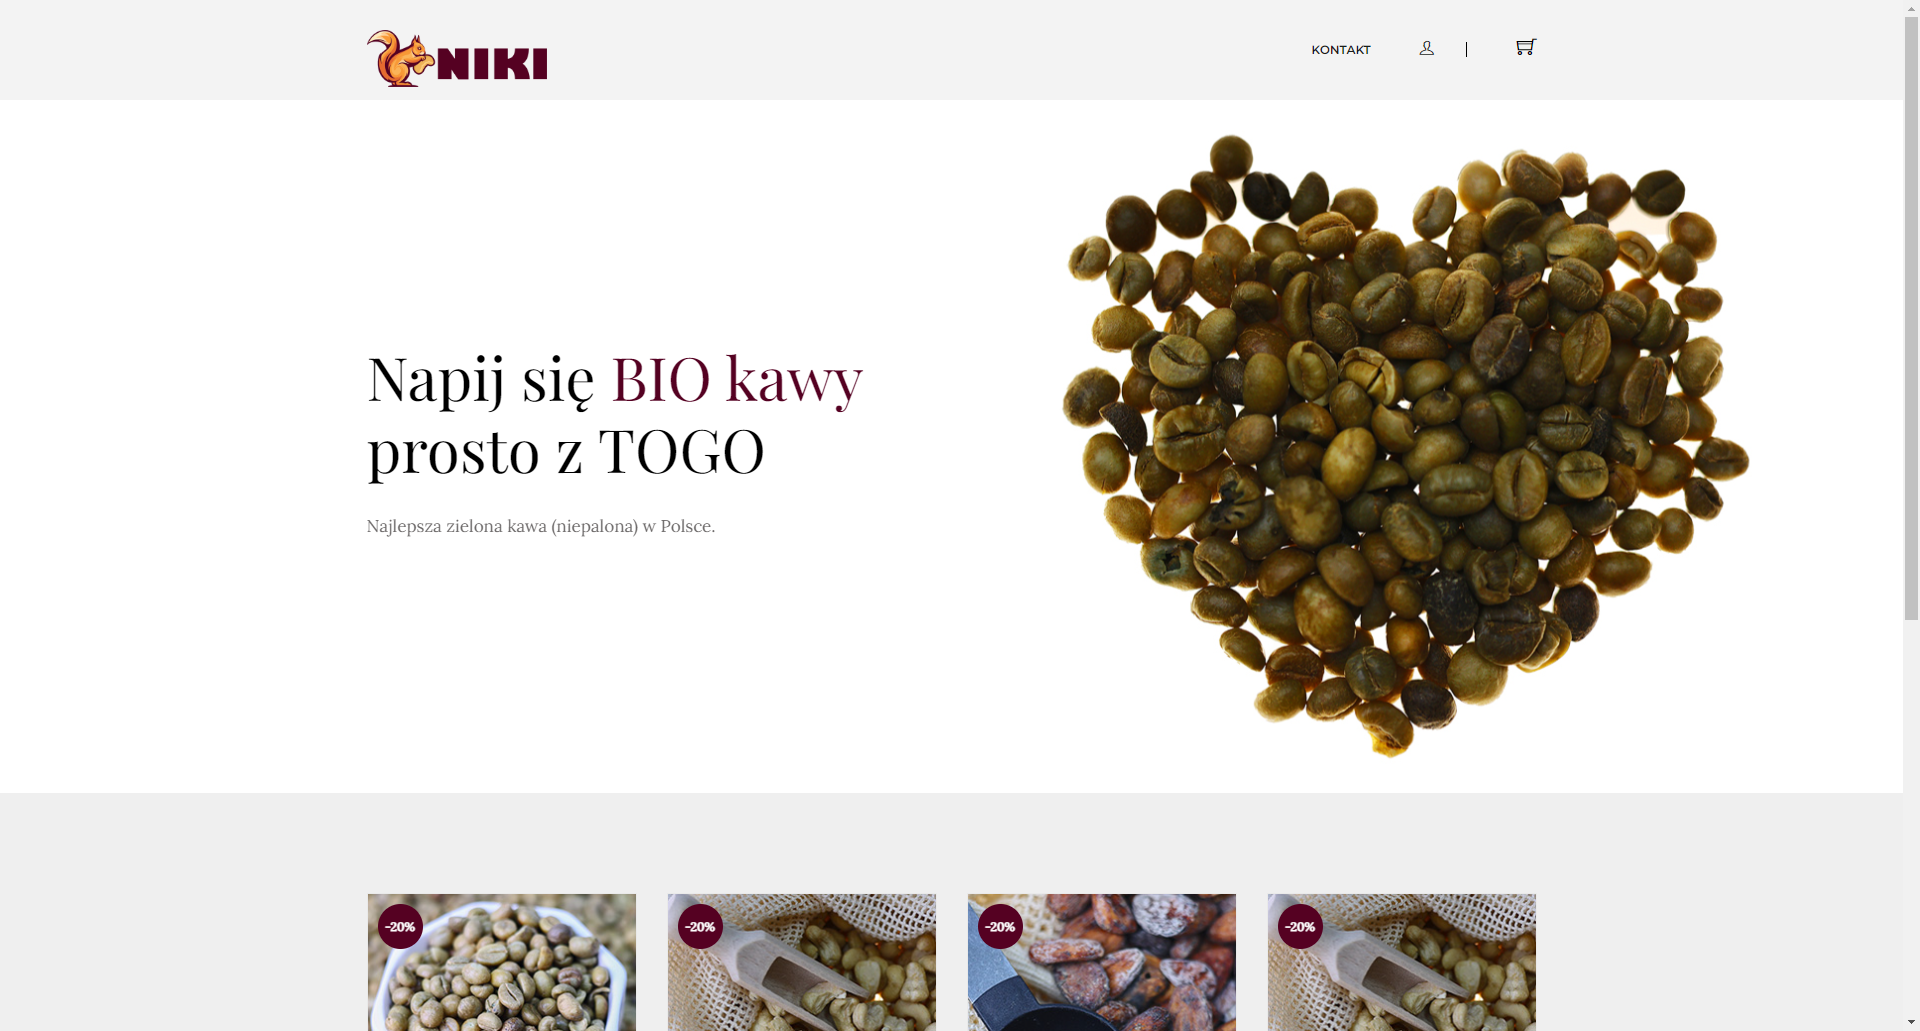Click the -20% badge on third product
The width and height of the screenshot is (1920, 1031).
(x=1000, y=927)
